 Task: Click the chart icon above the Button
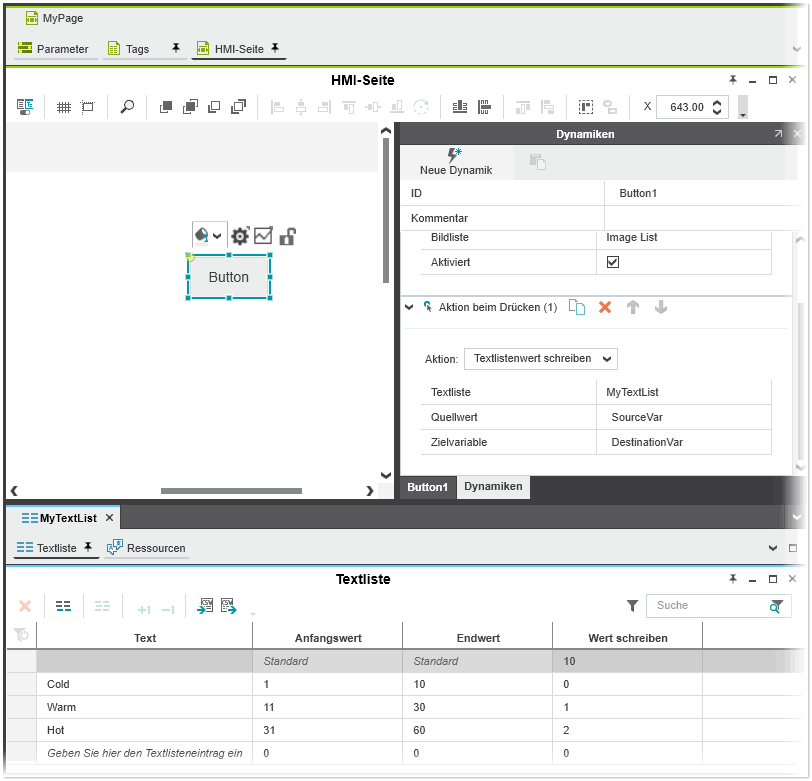tap(263, 236)
